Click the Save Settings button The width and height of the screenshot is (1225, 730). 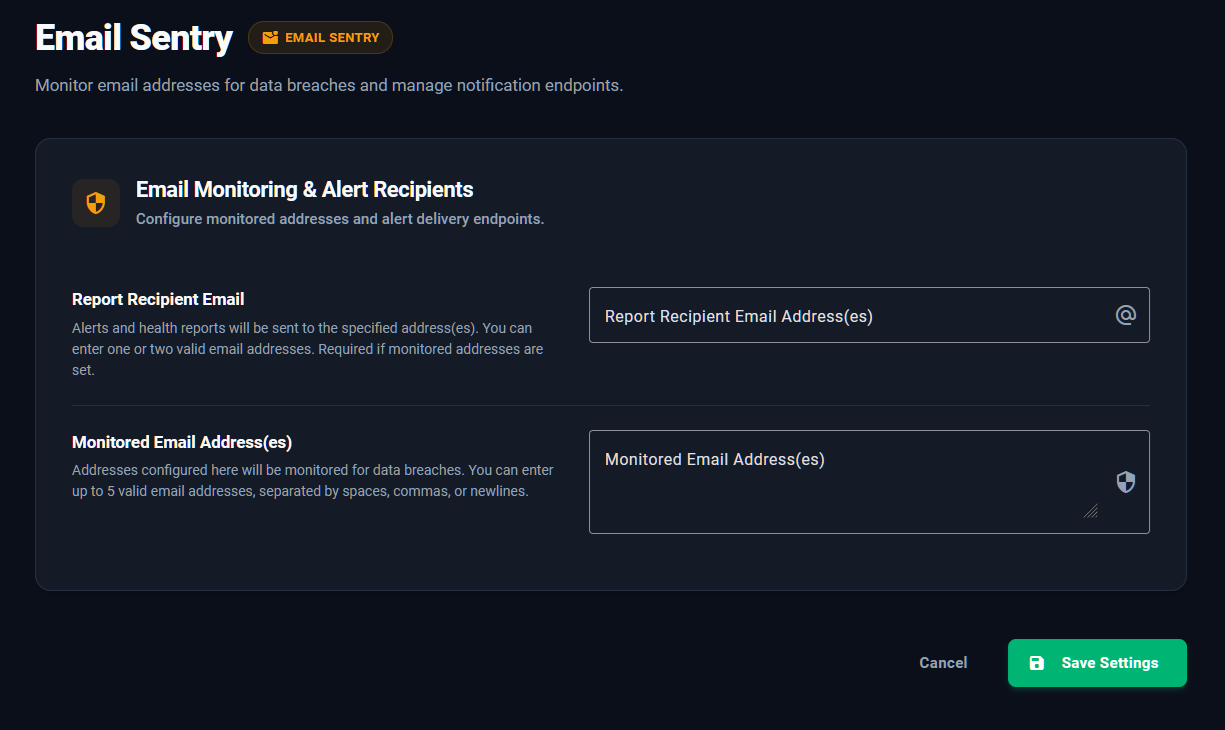(x=1097, y=663)
